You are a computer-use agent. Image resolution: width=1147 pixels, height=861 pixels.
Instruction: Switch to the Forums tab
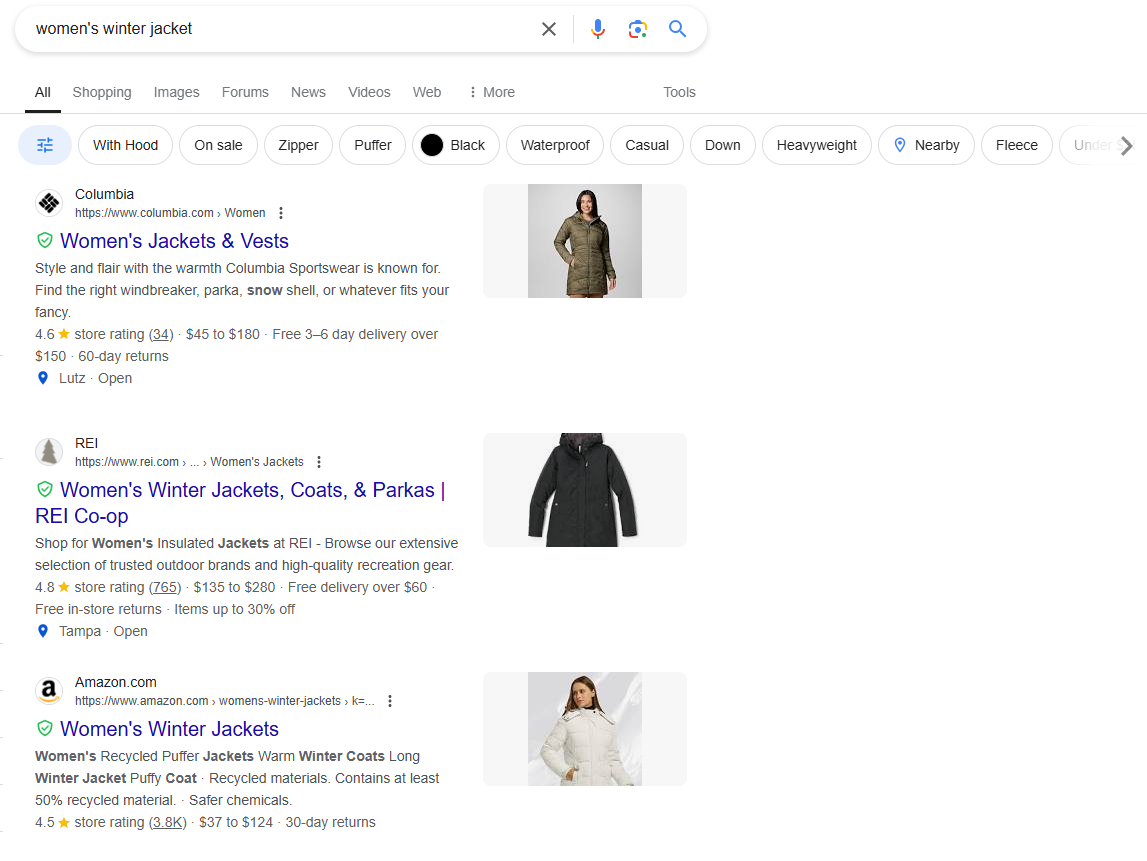(x=245, y=92)
